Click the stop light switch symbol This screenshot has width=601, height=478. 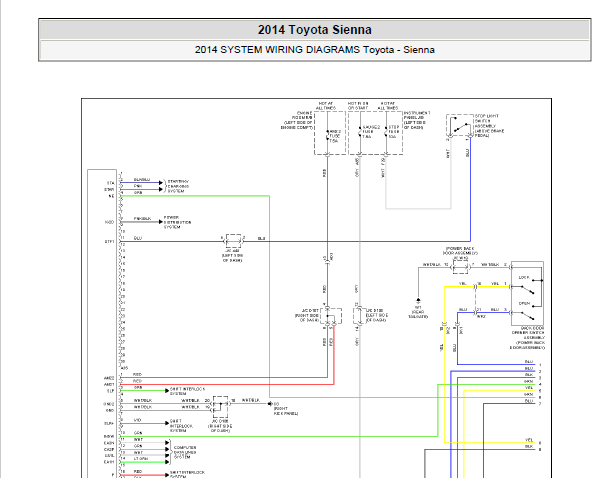pos(460,126)
